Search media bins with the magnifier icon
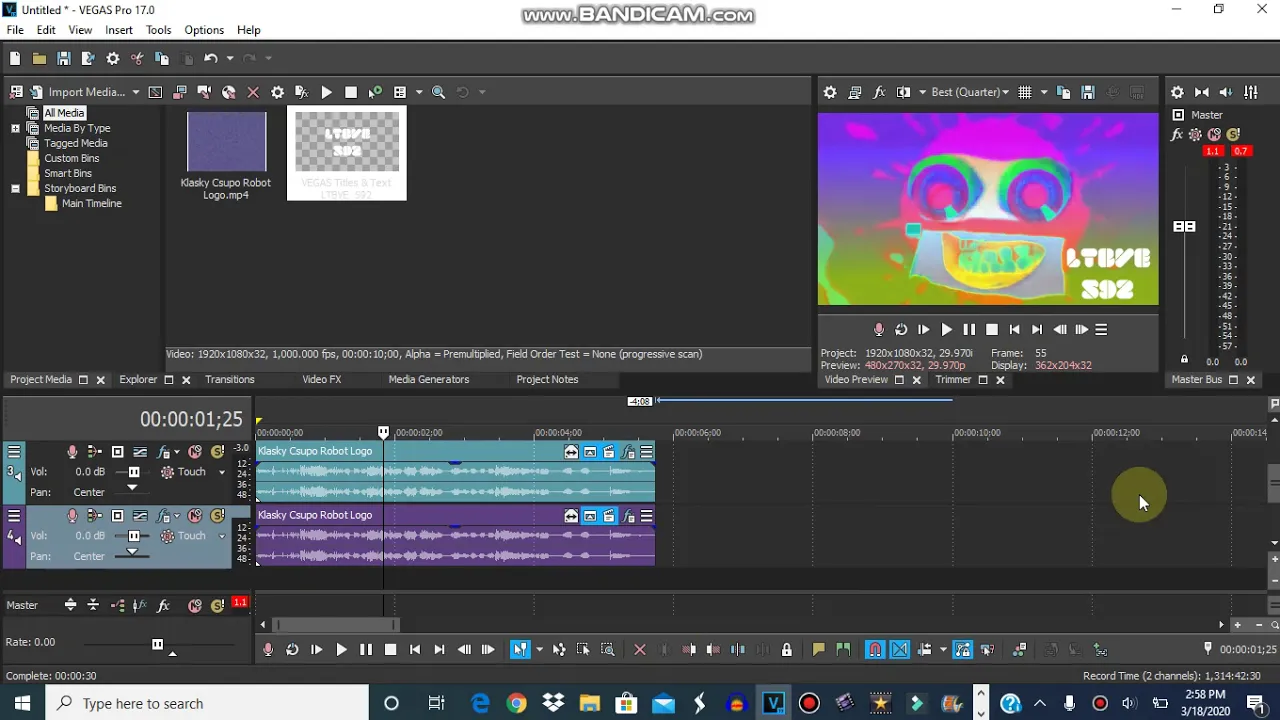 [438, 92]
